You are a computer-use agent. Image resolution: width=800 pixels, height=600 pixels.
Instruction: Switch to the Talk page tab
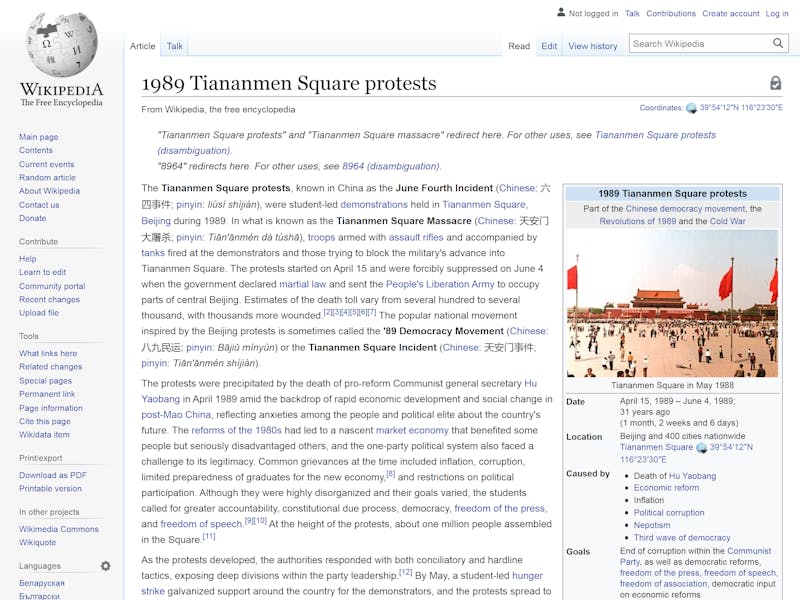click(174, 46)
